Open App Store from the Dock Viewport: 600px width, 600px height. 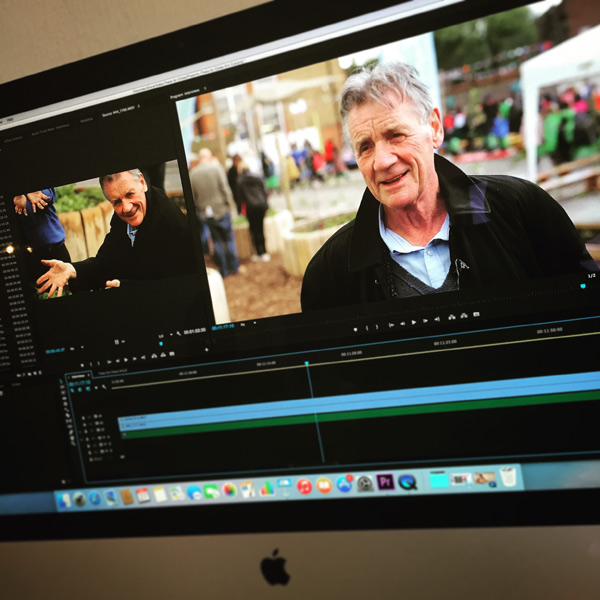coord(344,484)
